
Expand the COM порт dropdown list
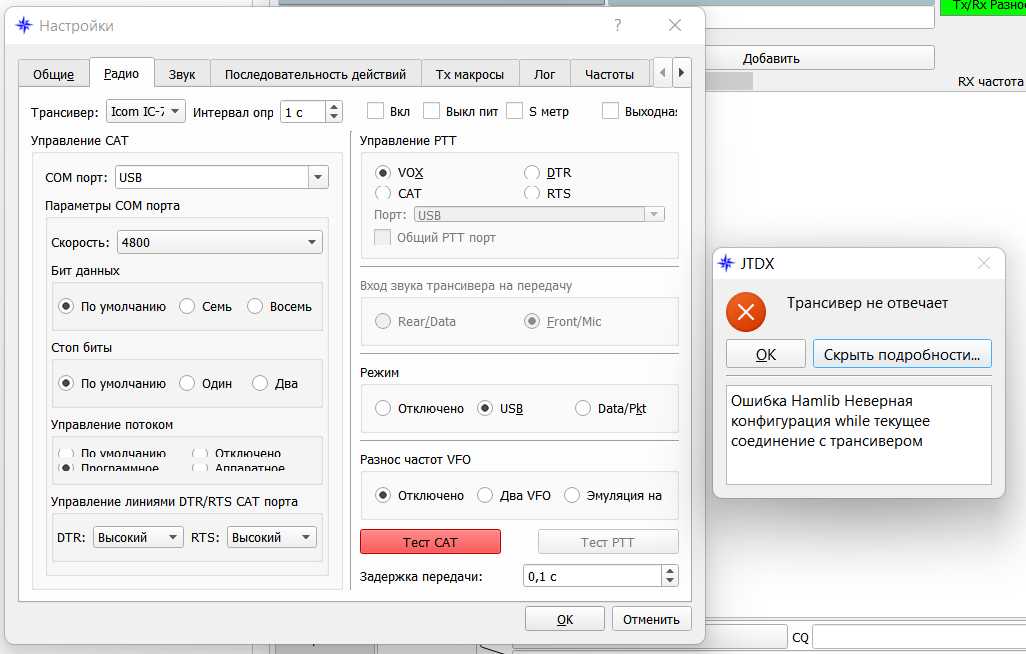pyautogui.click(x=318, y=178)
